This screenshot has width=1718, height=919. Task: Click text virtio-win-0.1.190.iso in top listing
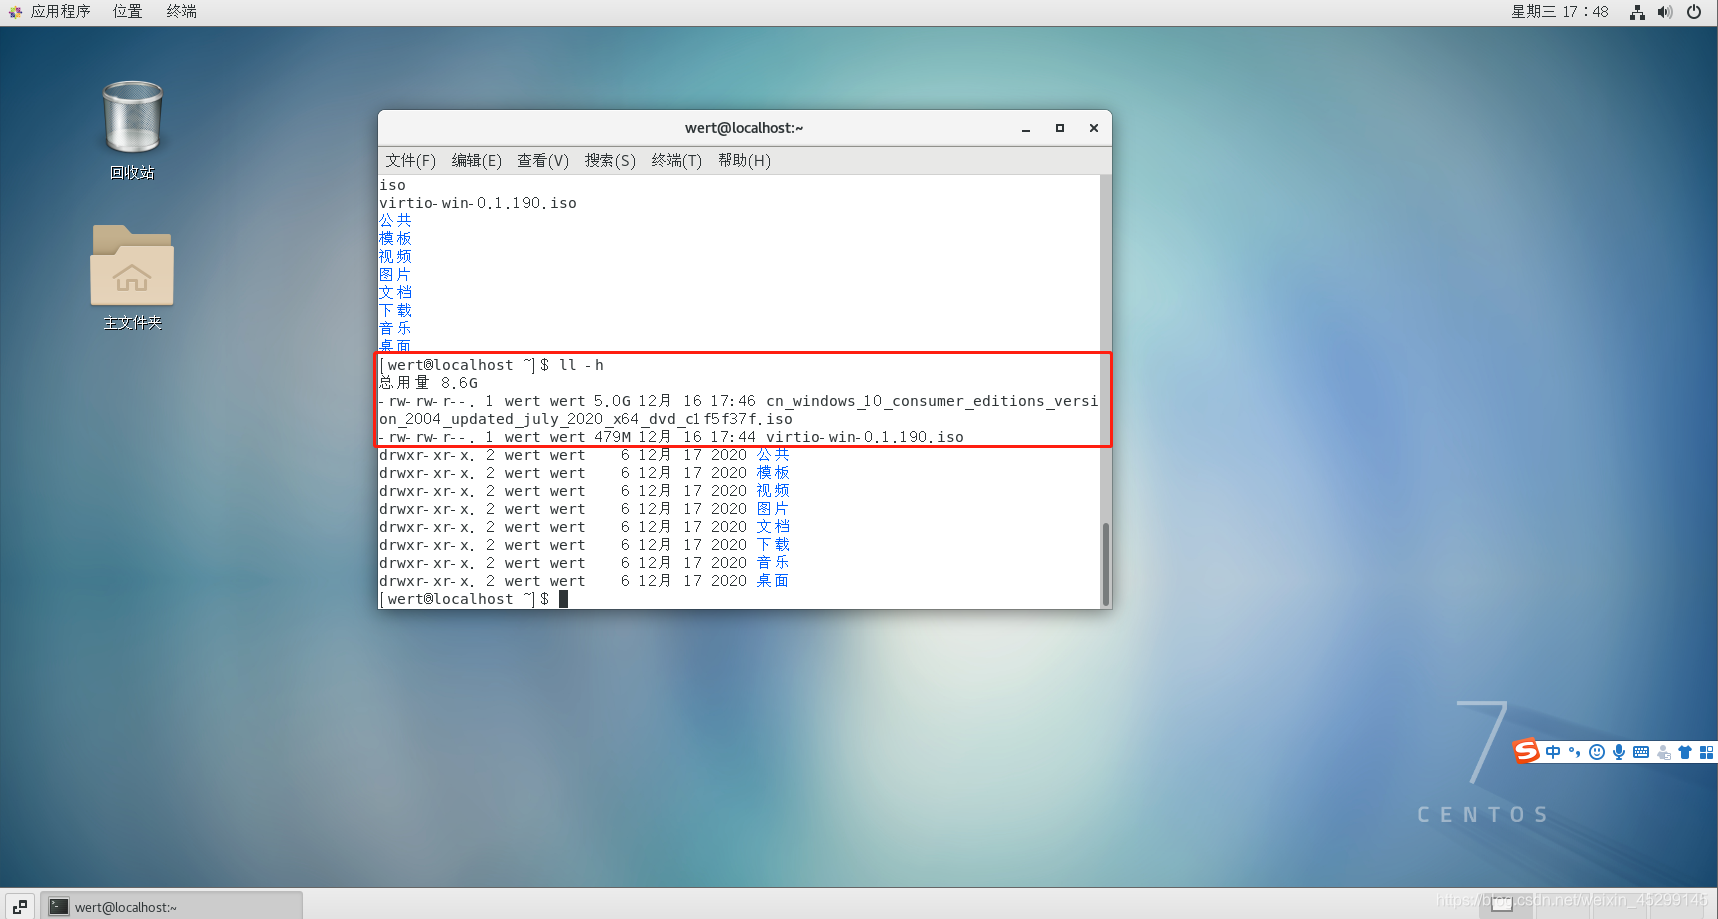[x=478, y=203]
